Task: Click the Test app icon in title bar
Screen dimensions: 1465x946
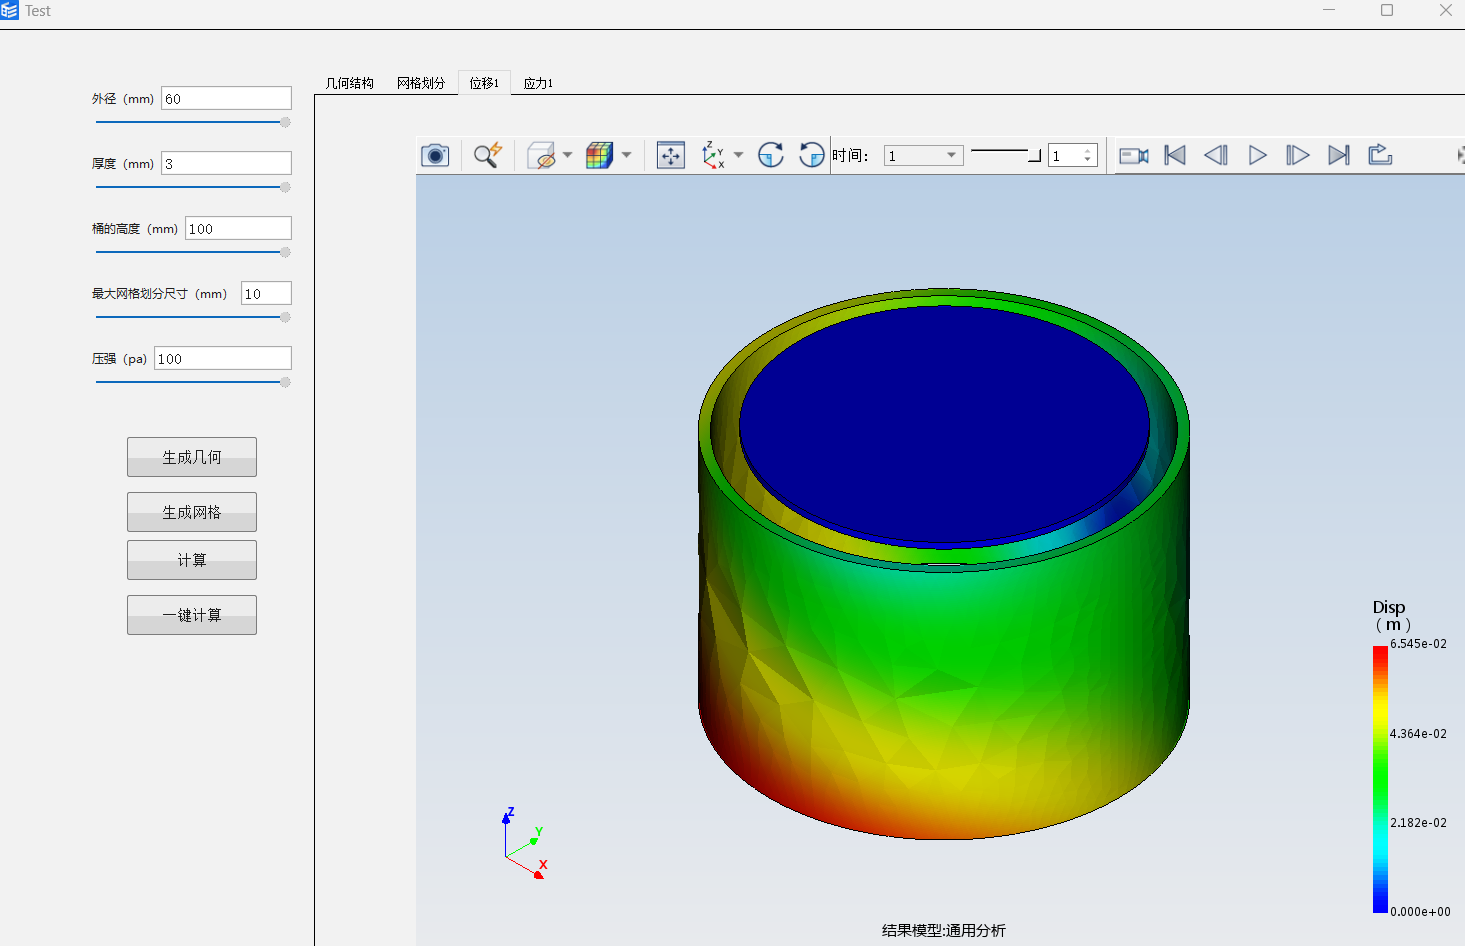Action: coord(10,10)
